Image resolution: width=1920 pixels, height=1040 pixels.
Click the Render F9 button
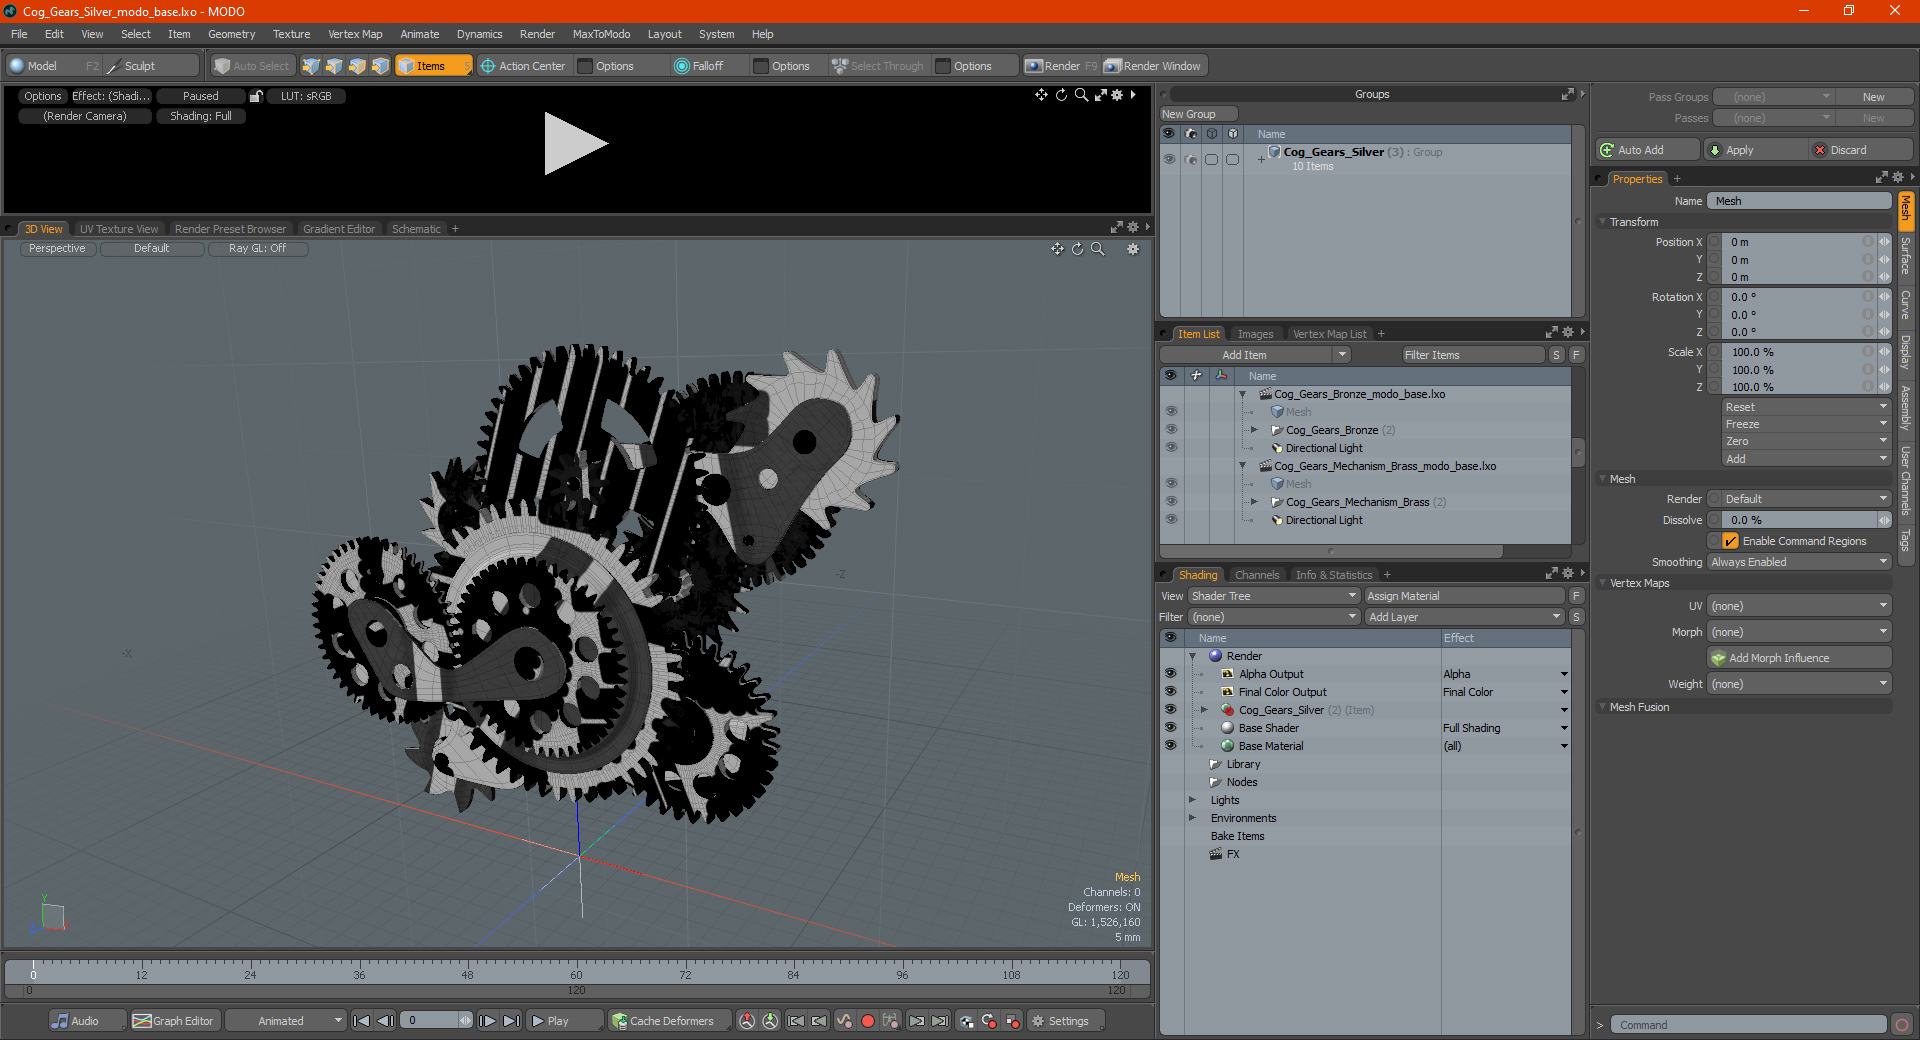[x=1061, y=66]
